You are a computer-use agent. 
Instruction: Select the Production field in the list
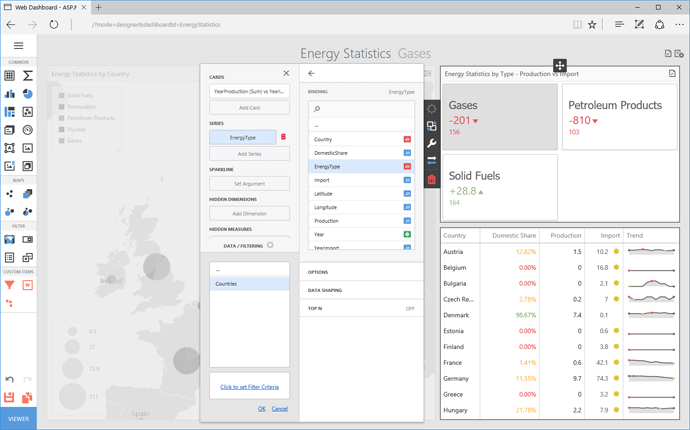coord(355,221)
